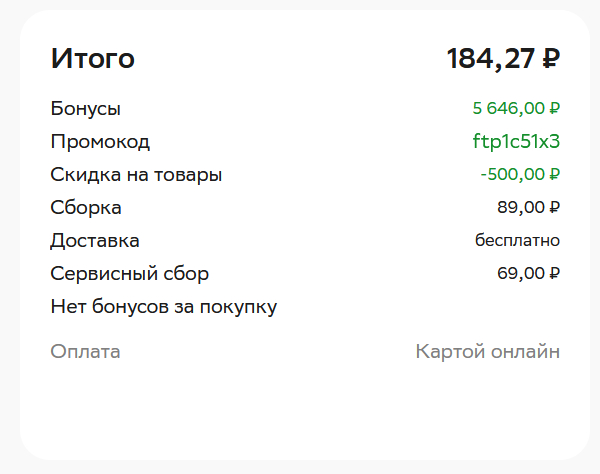Click the Сборка row label
Viewport: 600px width, 474px height.
86,207
